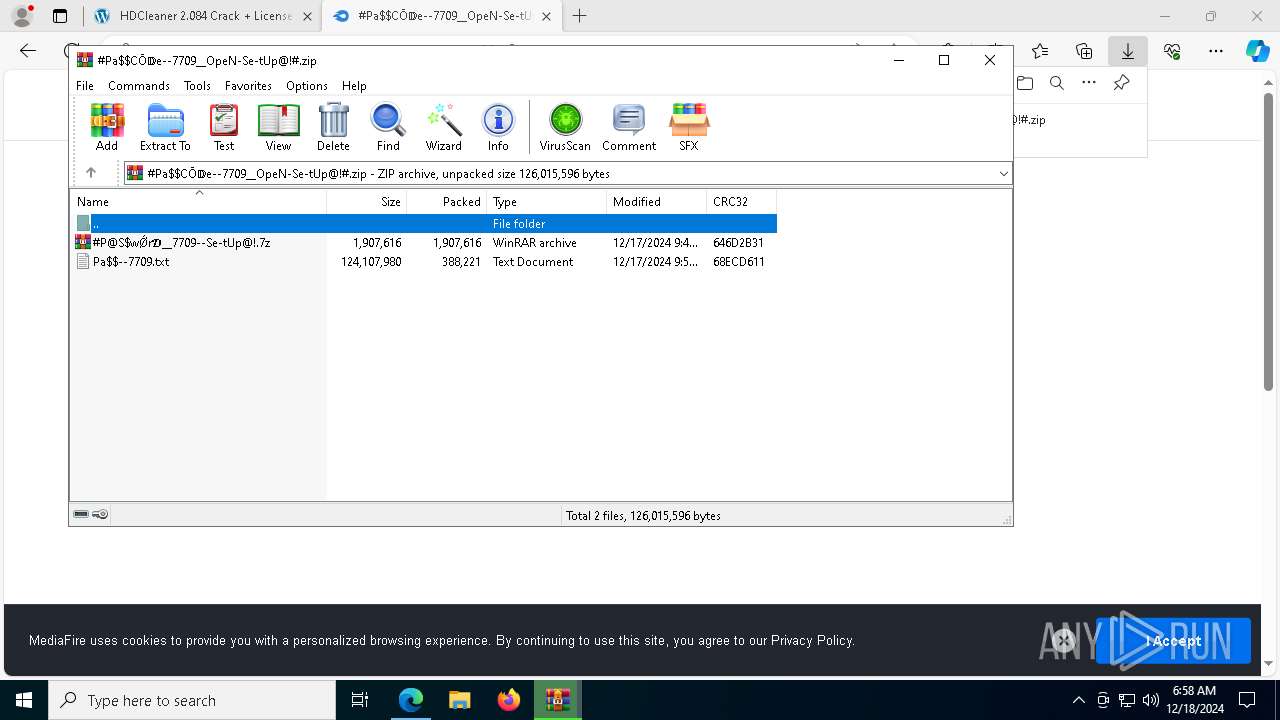1280x720 pixels.
Task: Open the Commands menu
Action: click(139, 86)
